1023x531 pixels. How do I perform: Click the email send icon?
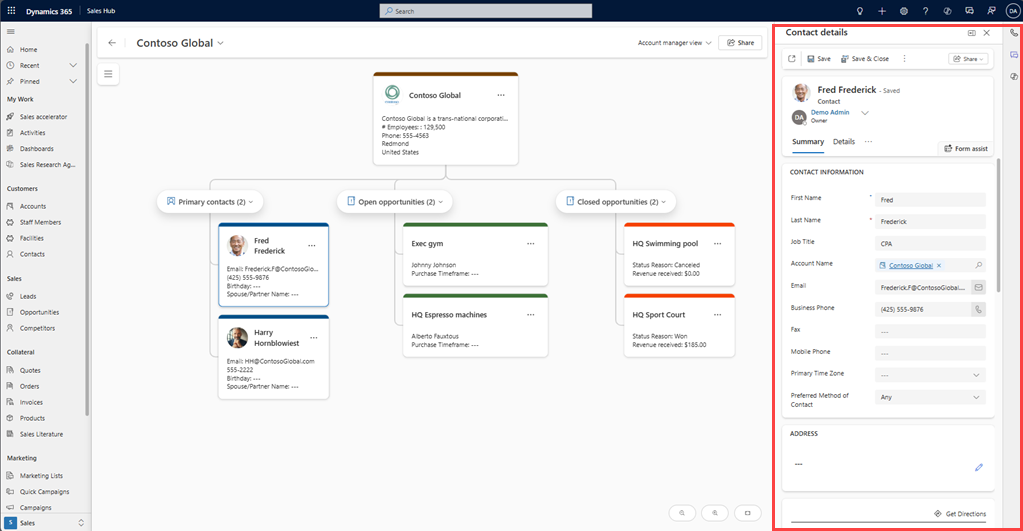(x=979, y=287)
